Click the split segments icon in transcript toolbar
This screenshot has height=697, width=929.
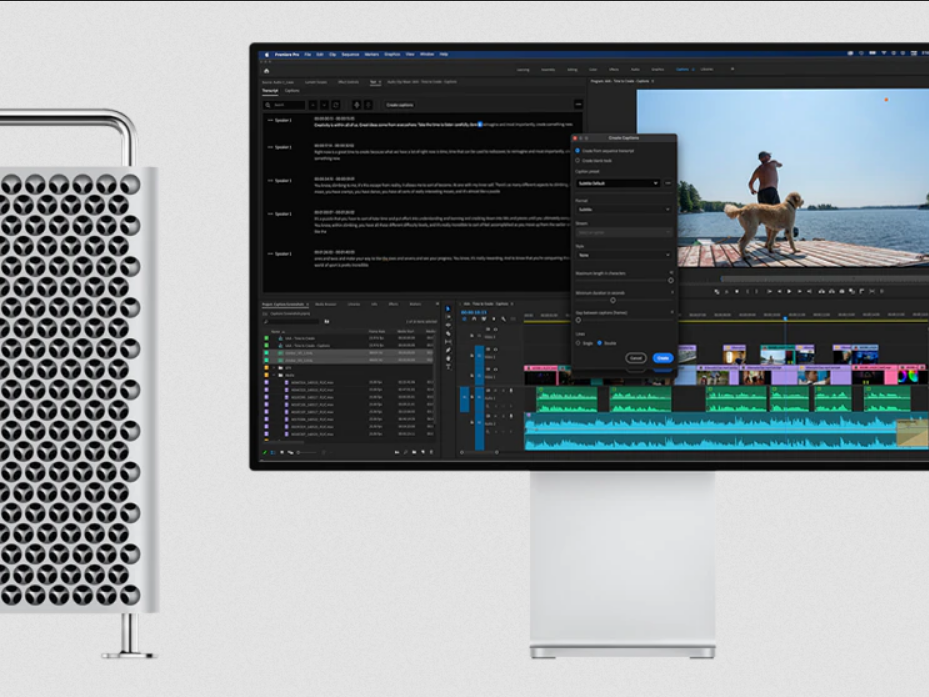(x=368, y=105)
